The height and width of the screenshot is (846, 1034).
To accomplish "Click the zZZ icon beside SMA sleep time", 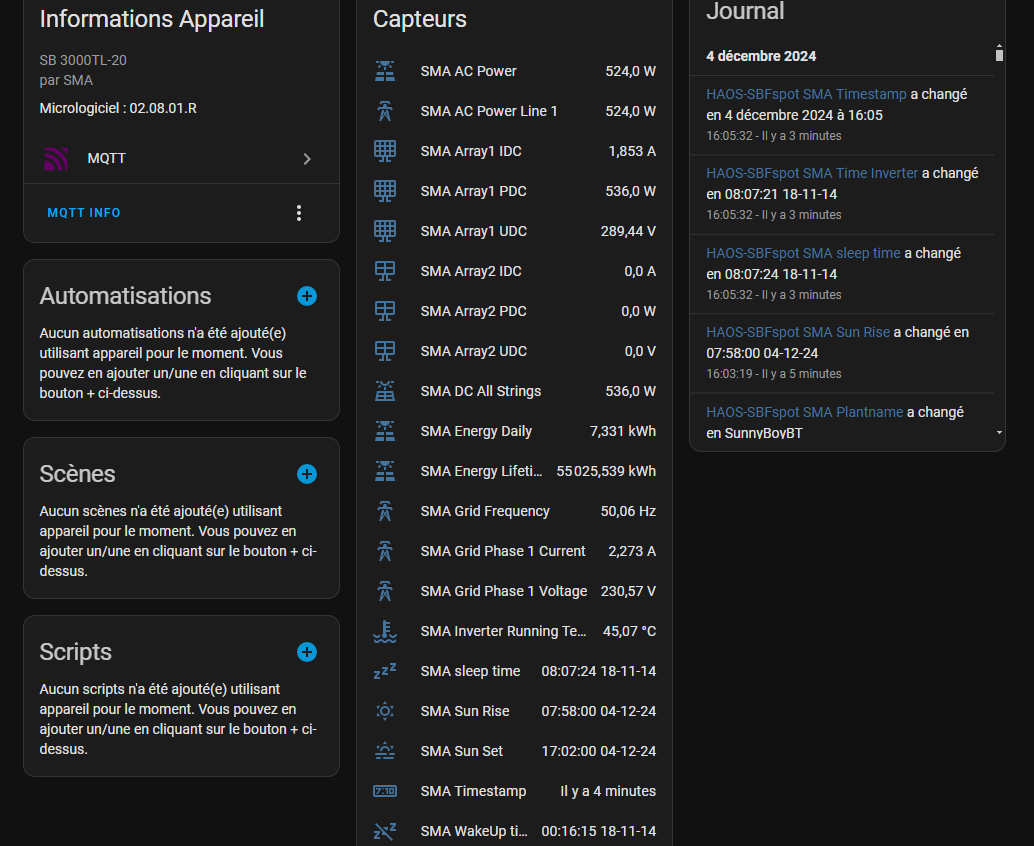I will coord(385,671).
